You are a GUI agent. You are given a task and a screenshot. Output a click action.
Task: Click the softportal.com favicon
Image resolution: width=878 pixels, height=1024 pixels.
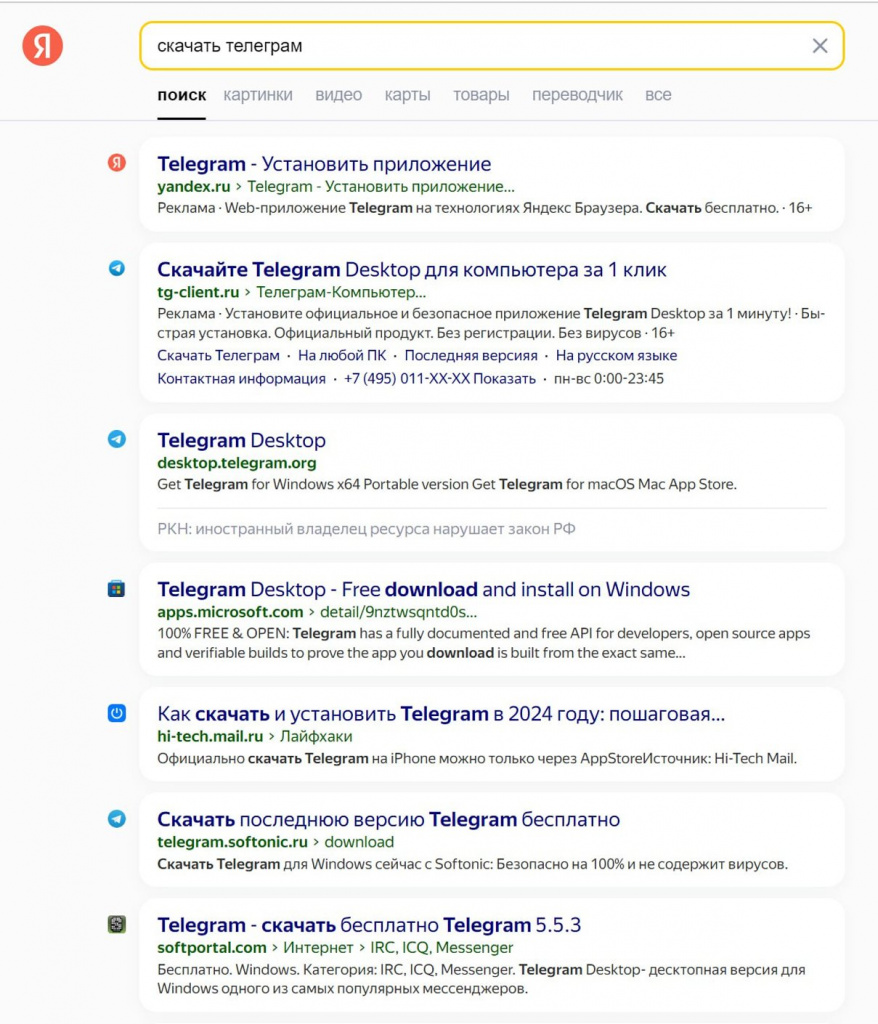[x=117, y=924]
